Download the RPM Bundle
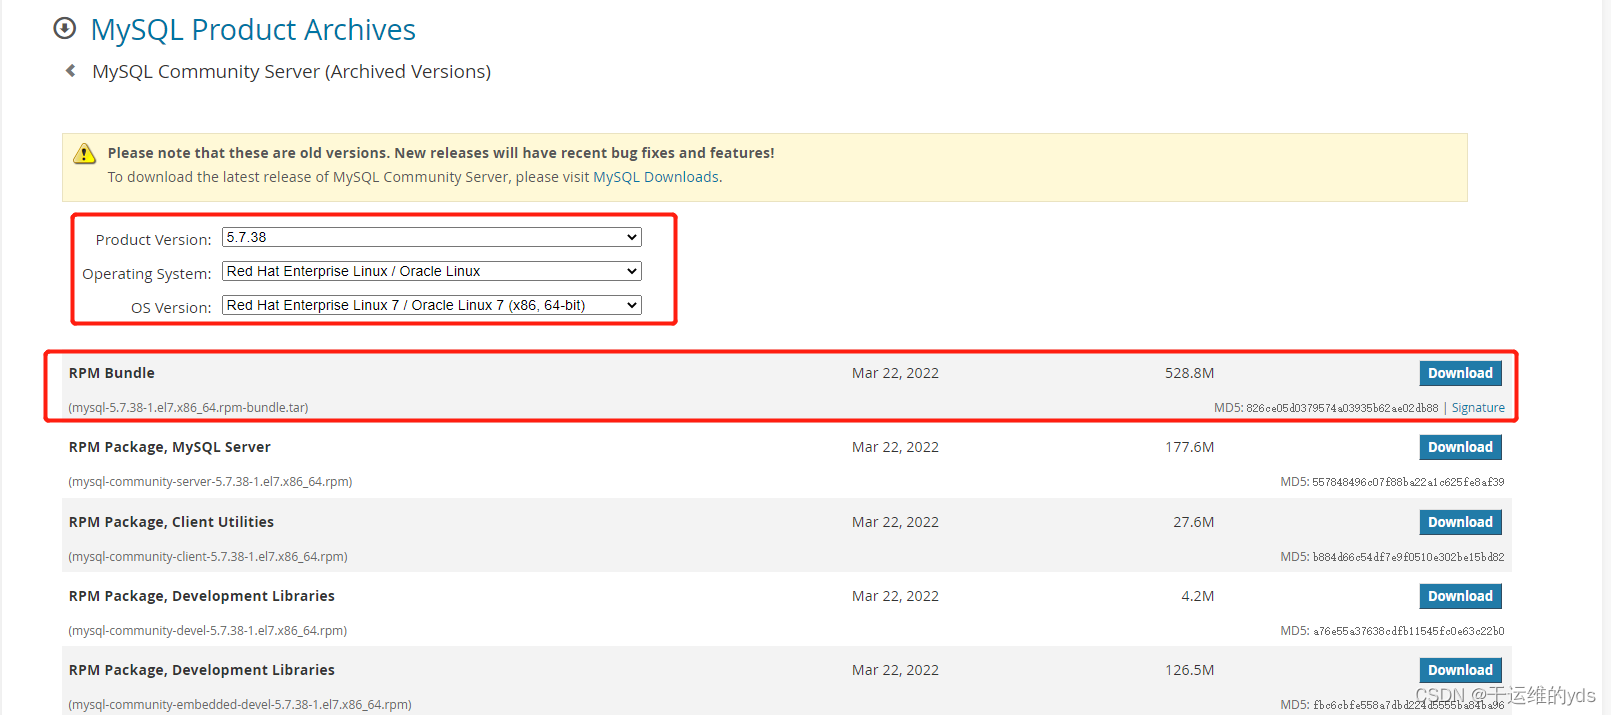 [x=1460, y=373]
